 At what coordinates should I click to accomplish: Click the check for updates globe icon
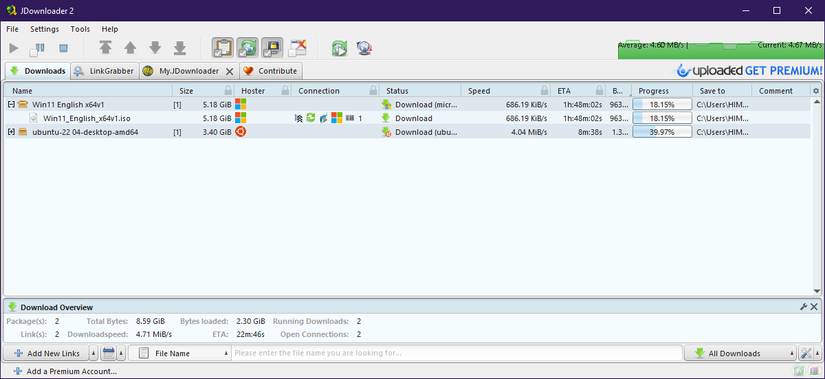click(x=364, y=48)
